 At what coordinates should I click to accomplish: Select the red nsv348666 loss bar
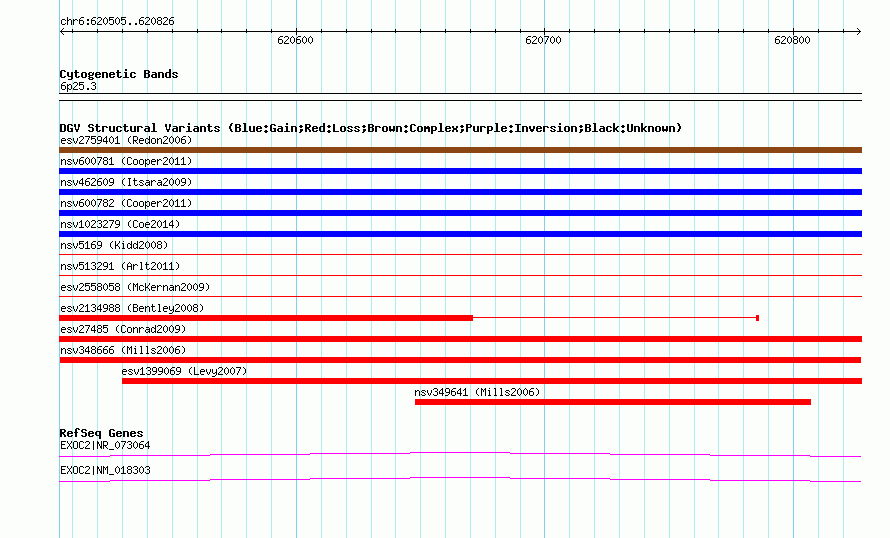(460, 360)
